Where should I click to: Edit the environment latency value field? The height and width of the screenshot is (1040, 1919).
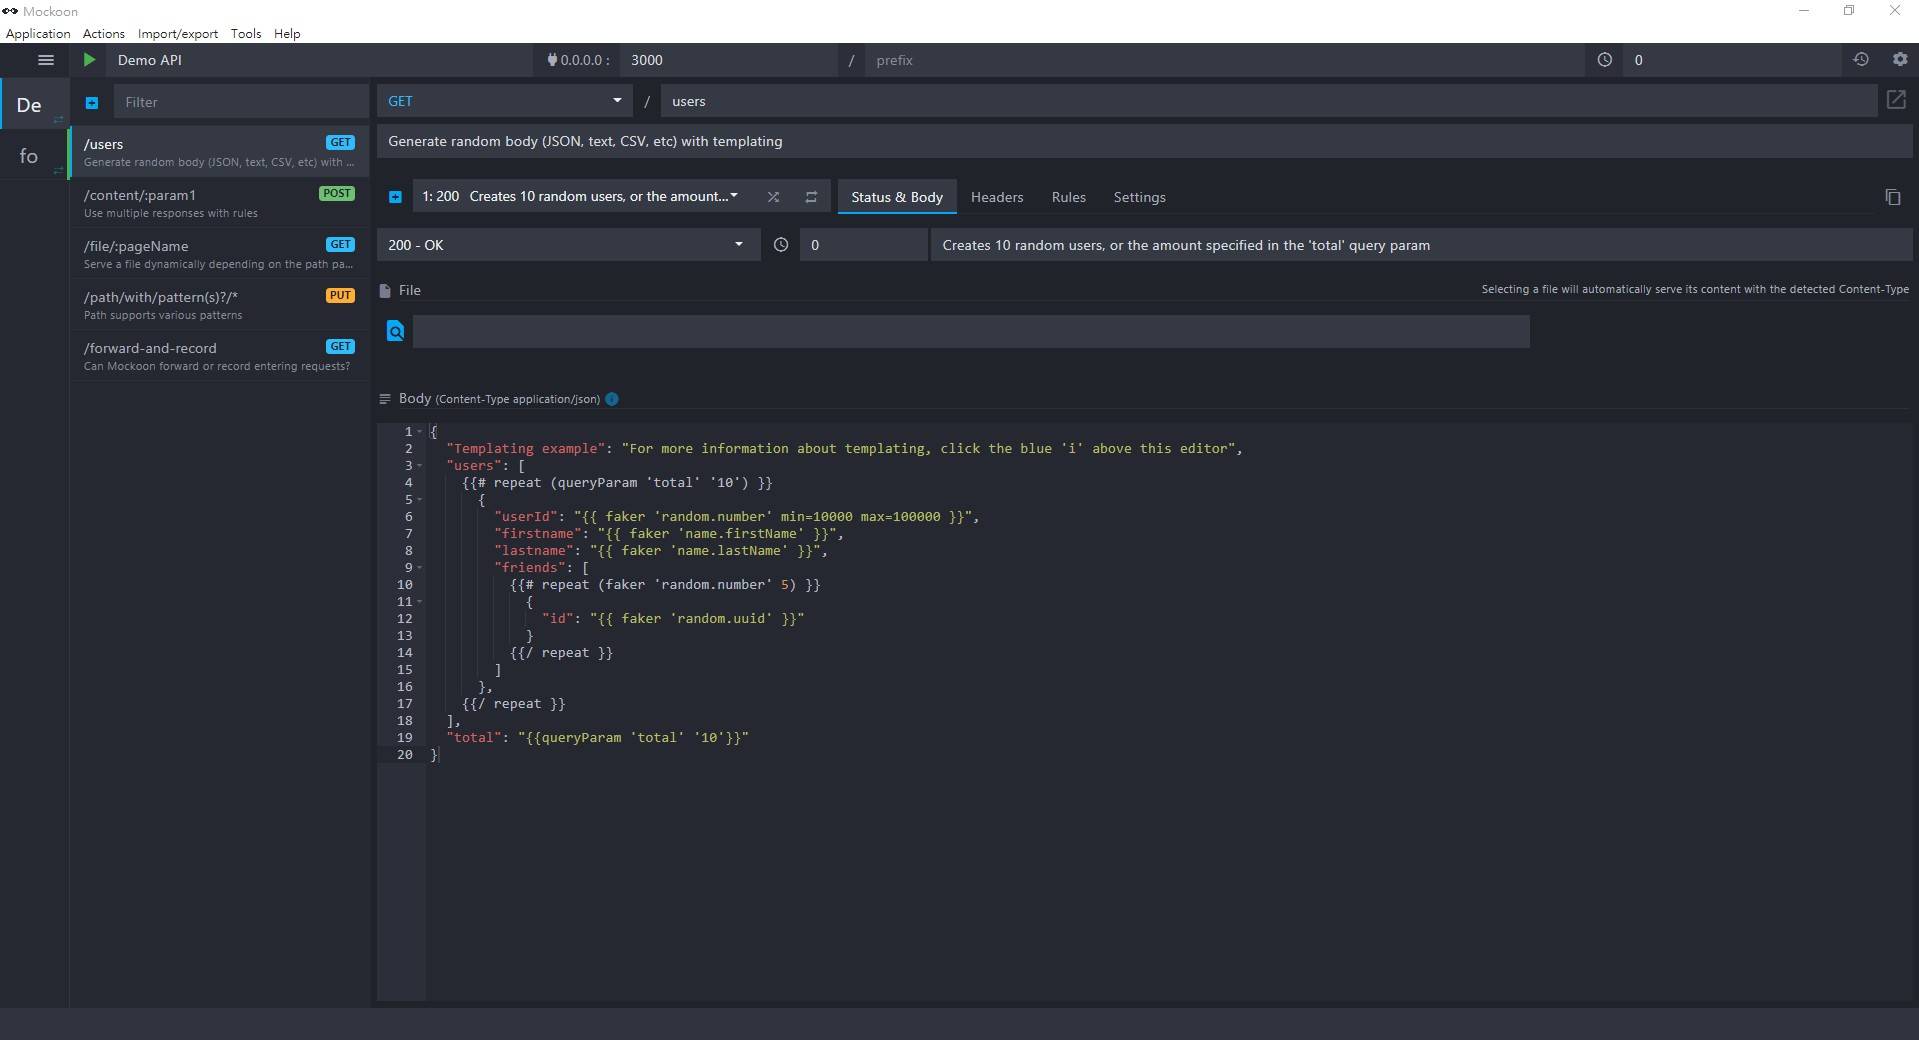(1732, 60)
